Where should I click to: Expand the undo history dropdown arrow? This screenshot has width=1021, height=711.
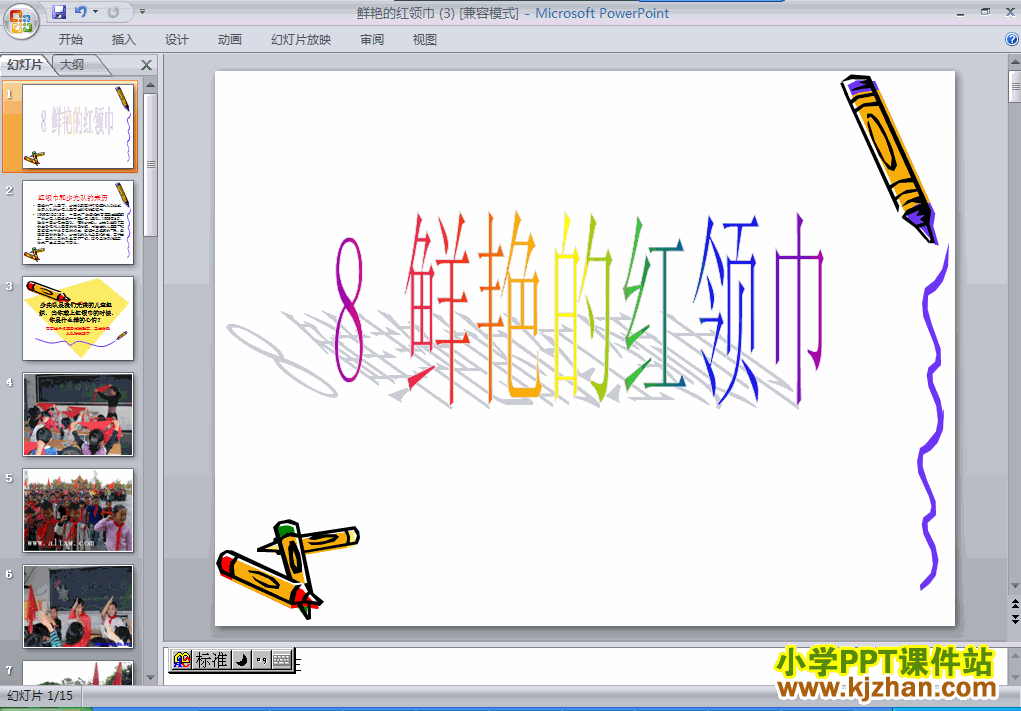pyautogui.click(x=96, y=12)
